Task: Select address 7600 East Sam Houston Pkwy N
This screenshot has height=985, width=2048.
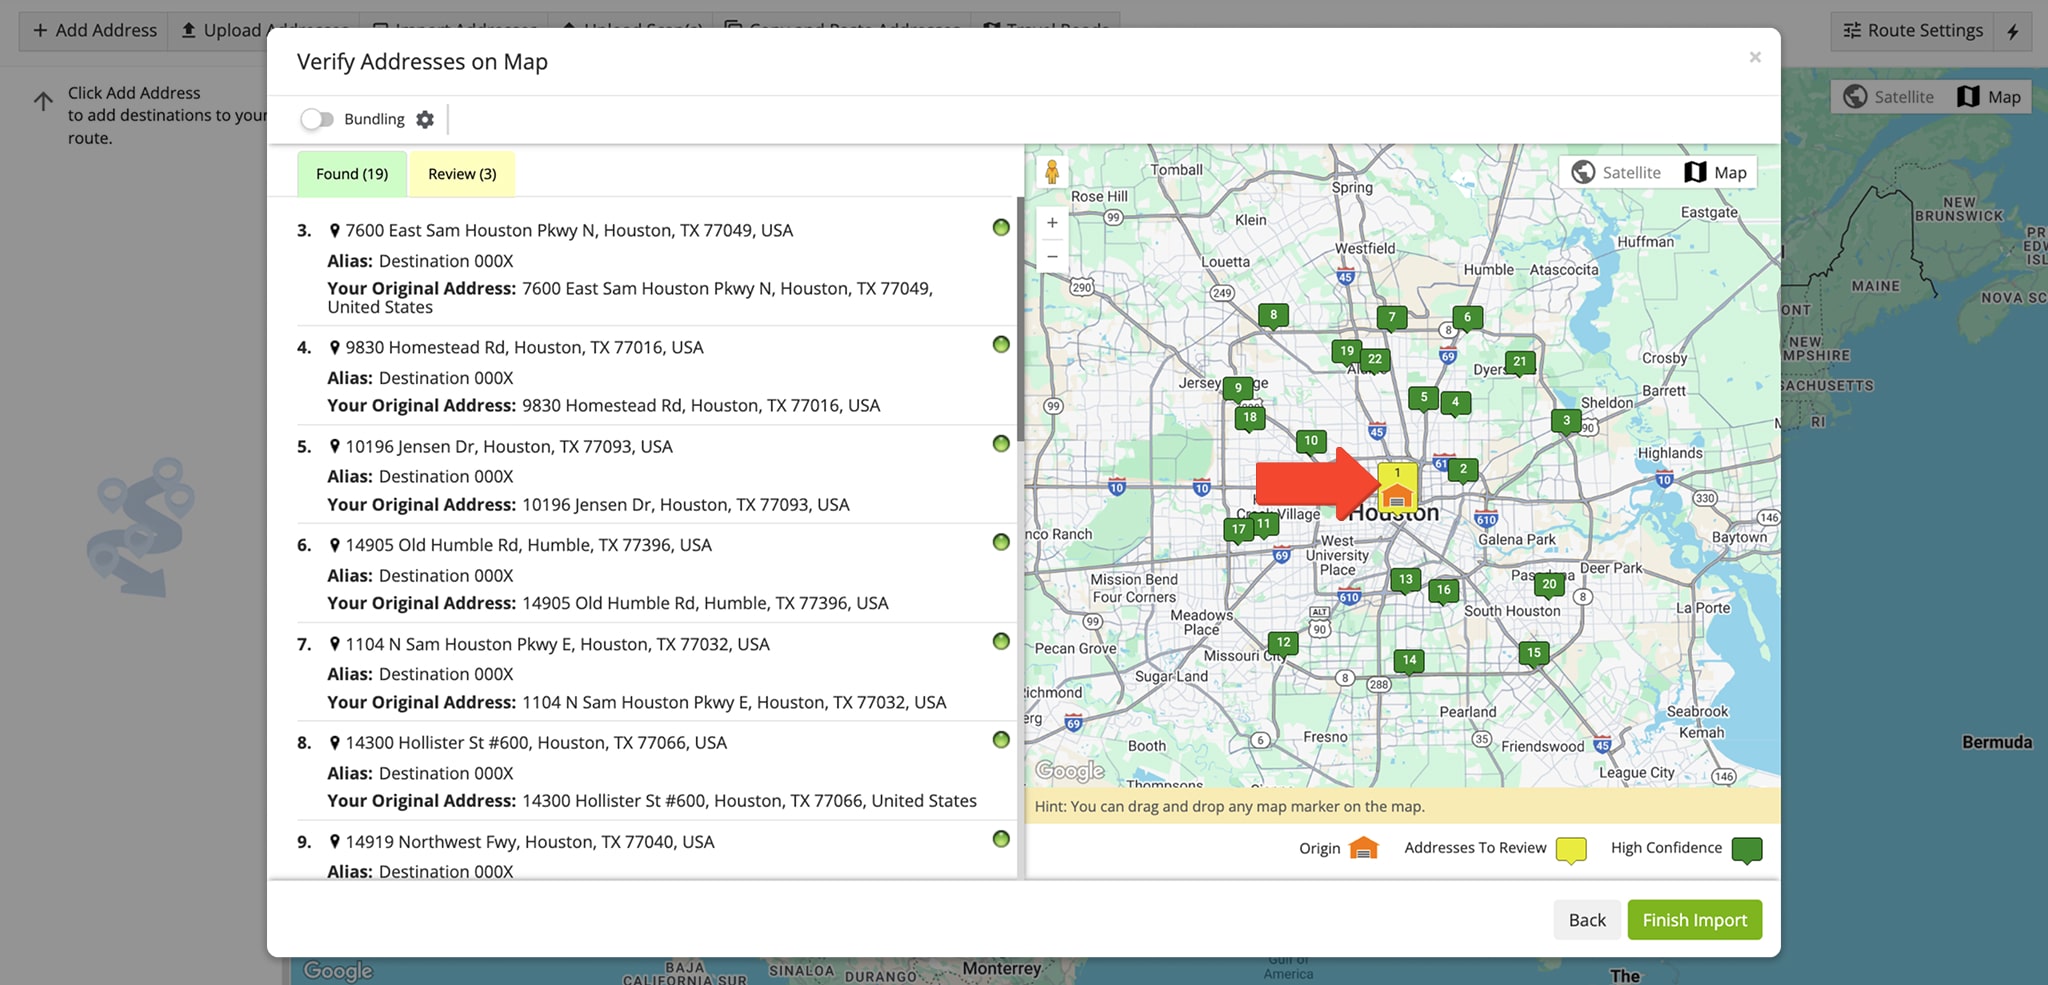Action: [x=569, y=231]
